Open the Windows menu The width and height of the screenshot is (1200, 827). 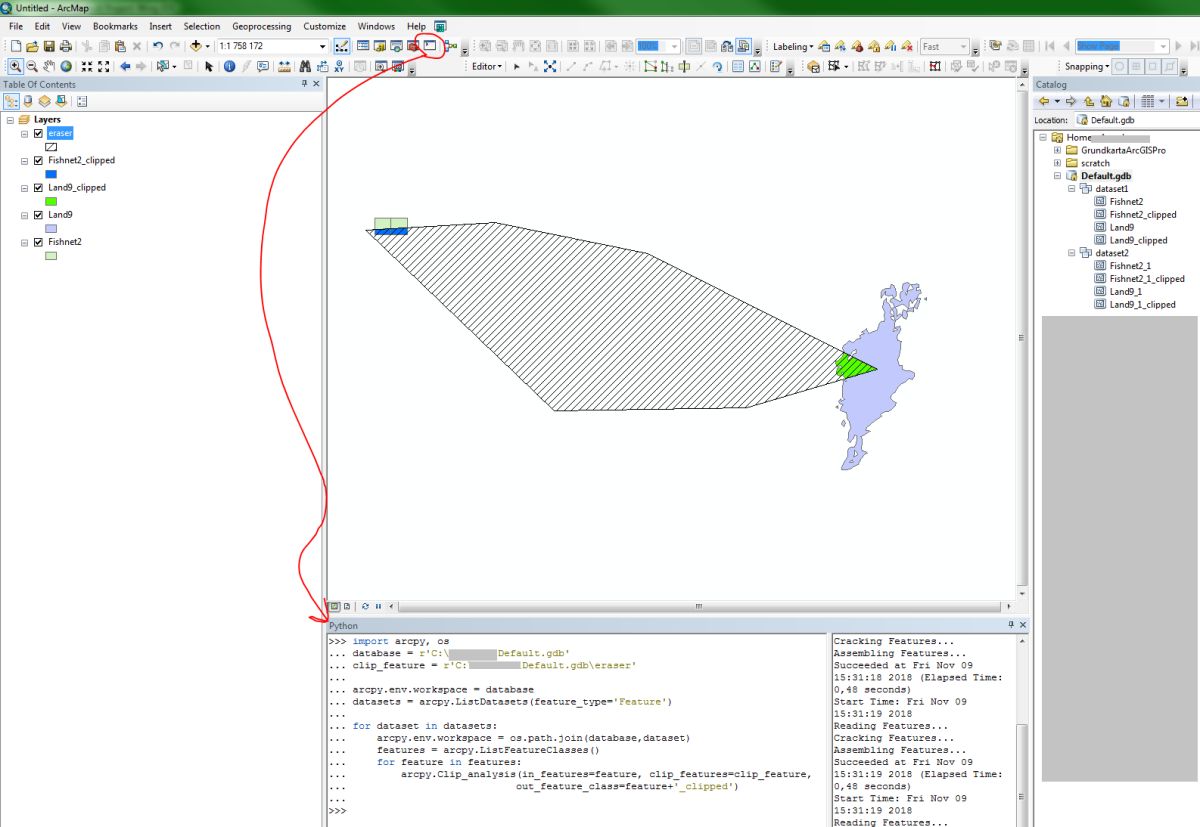pos(376,26)
